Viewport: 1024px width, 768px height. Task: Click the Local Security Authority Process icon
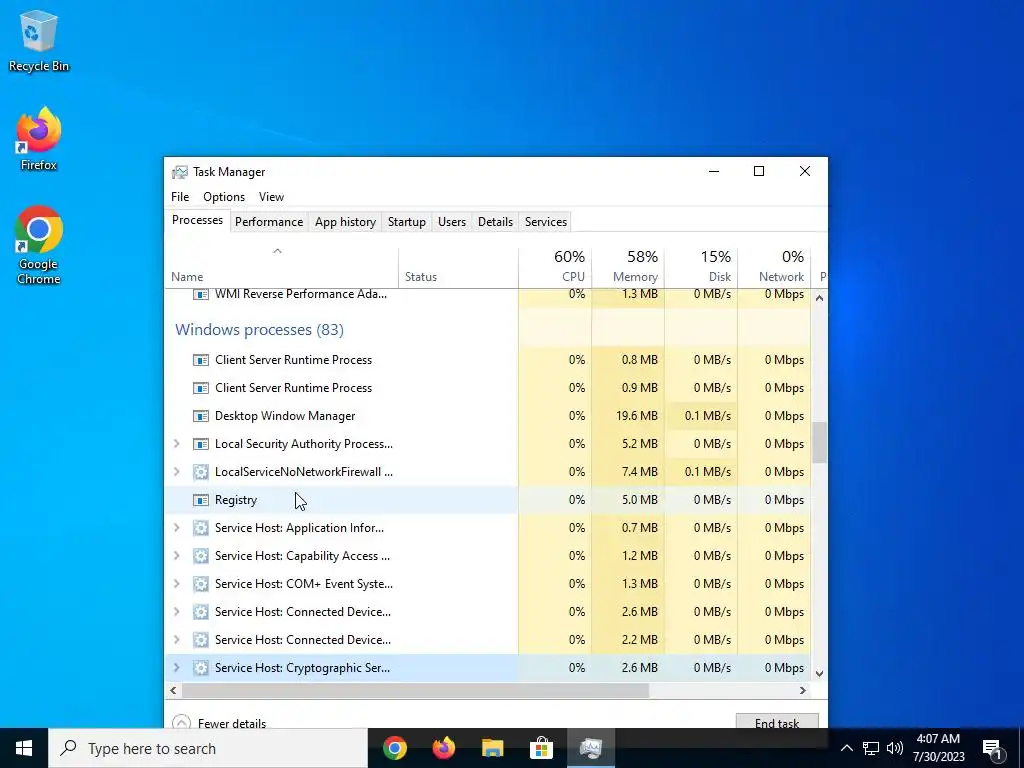[200, 444]
